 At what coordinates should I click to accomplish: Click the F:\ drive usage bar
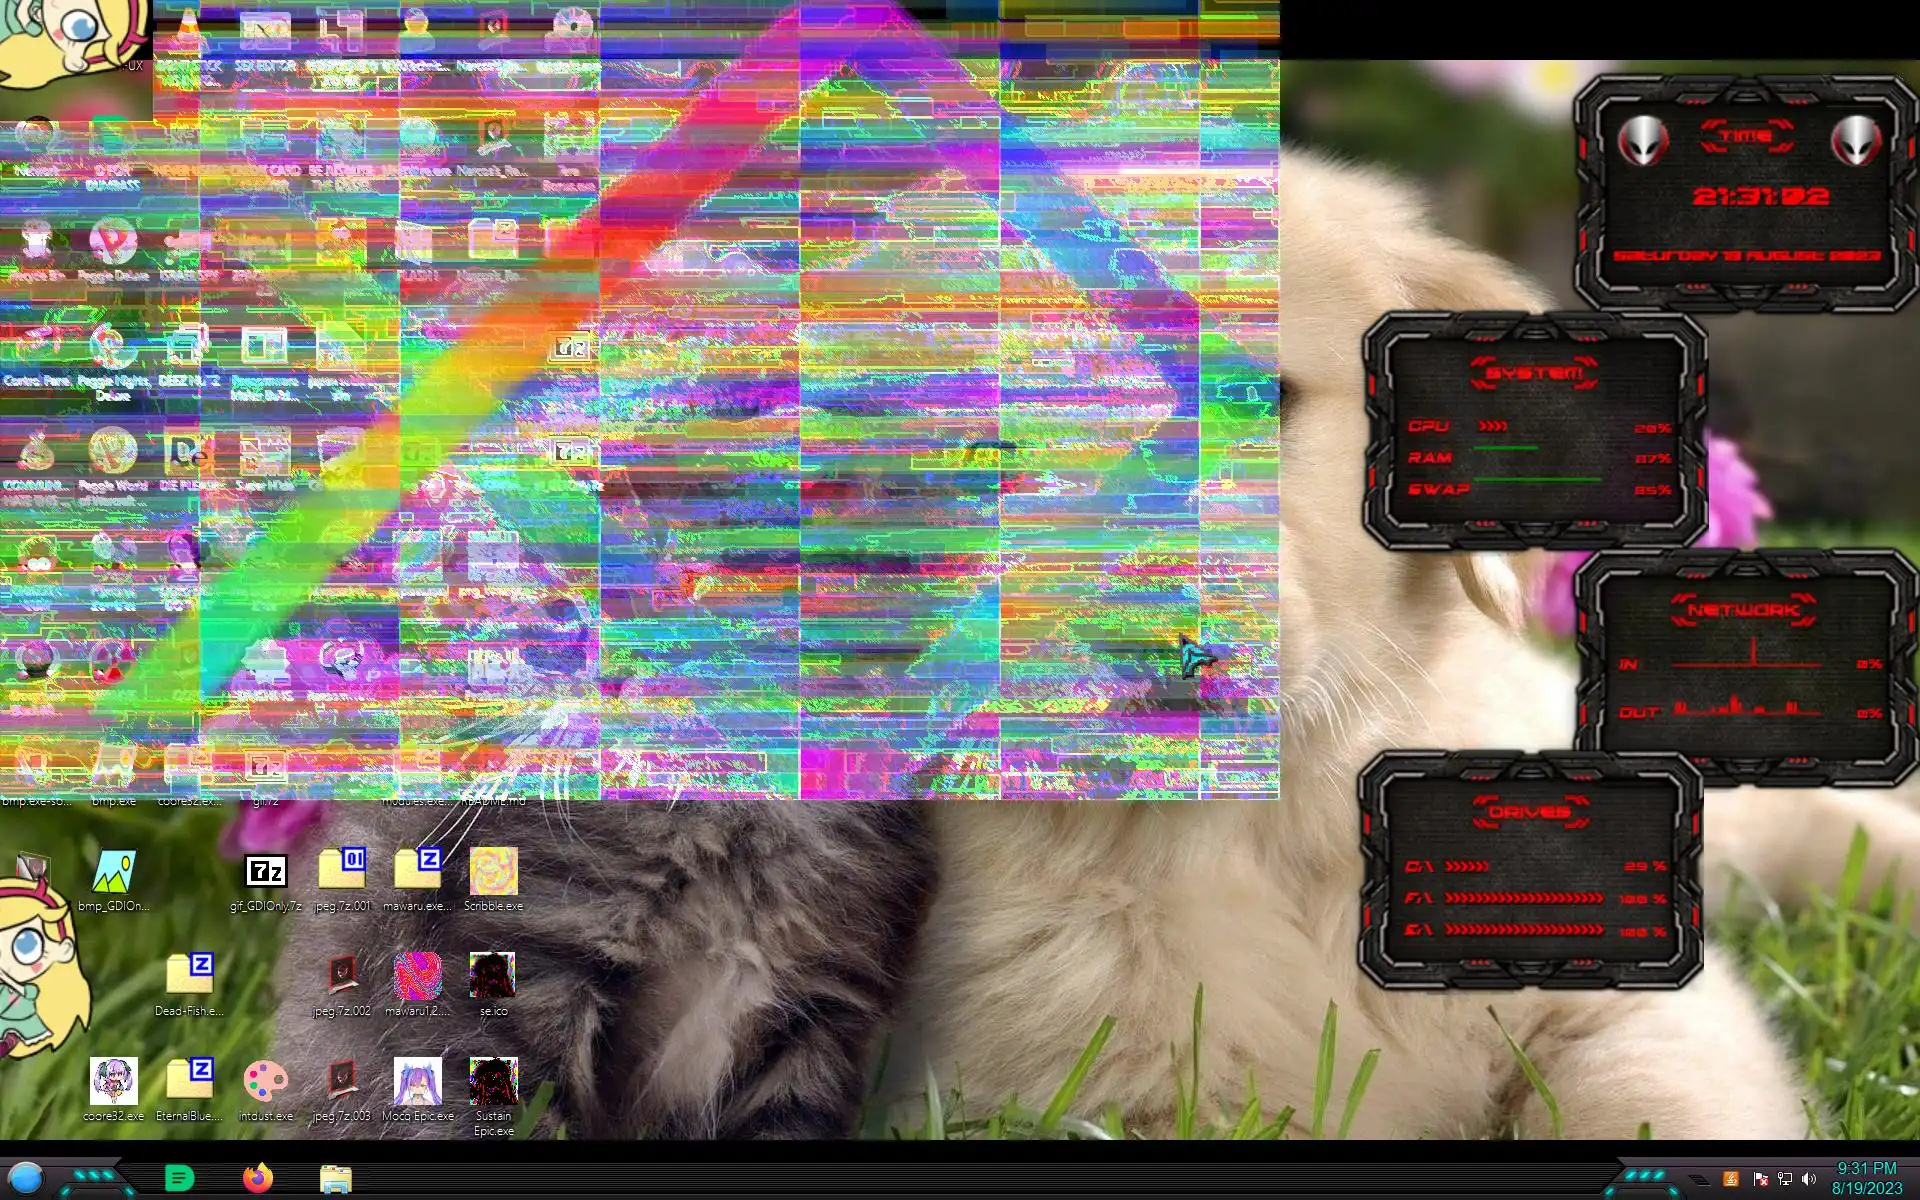pos(1523,898)
